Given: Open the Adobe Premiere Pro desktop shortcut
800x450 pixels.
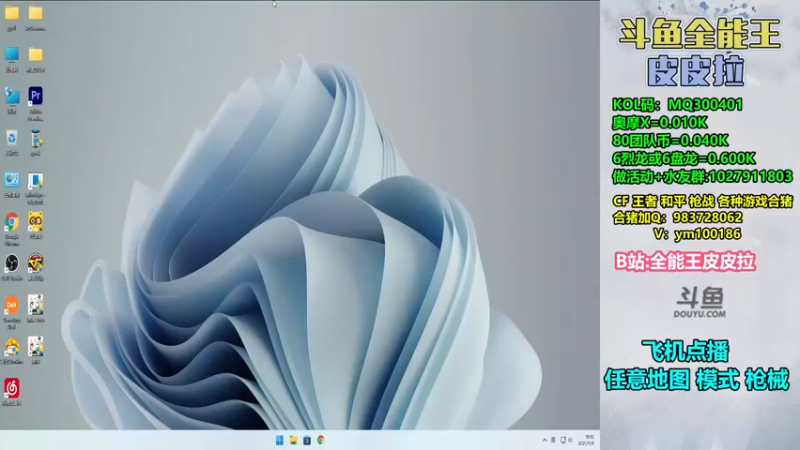Looking at the screenshot, I should pyautogui.click(x=35, y=96).
